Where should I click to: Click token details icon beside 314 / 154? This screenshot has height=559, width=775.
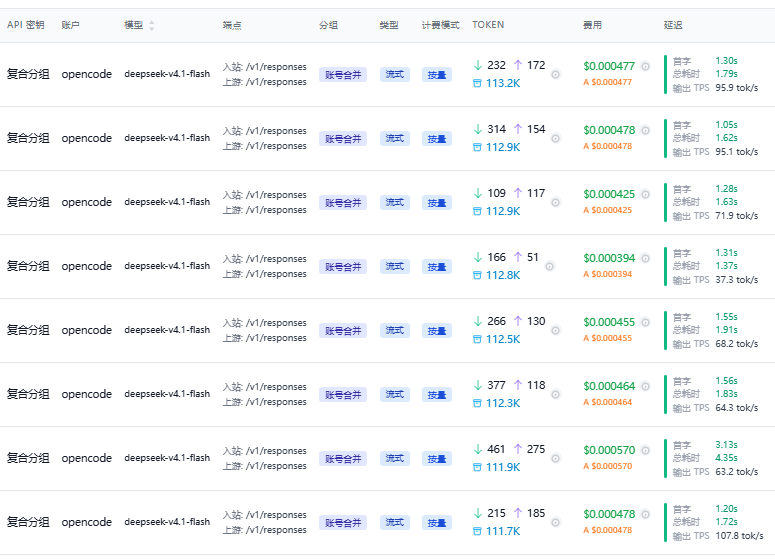tap(556, 138)
